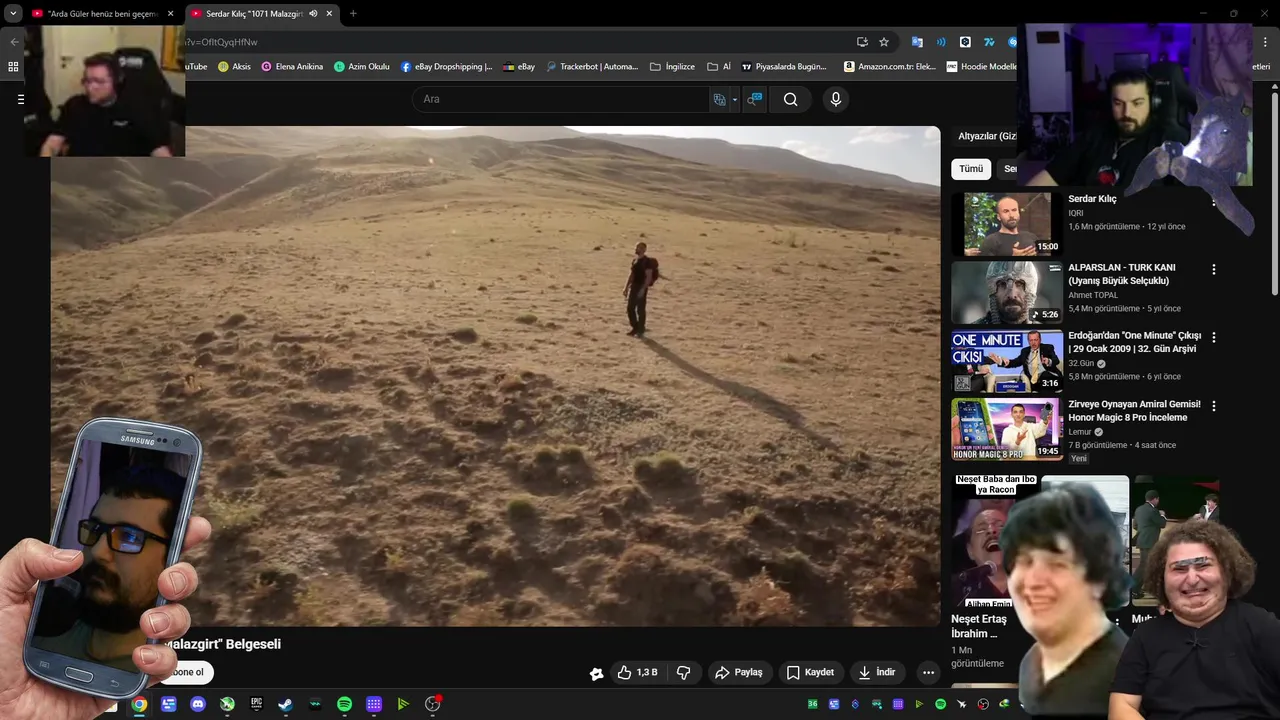Viewport: 1280px width, 720px height.
Task: Open the green play-arrow taskbar app
Action: 403,704
